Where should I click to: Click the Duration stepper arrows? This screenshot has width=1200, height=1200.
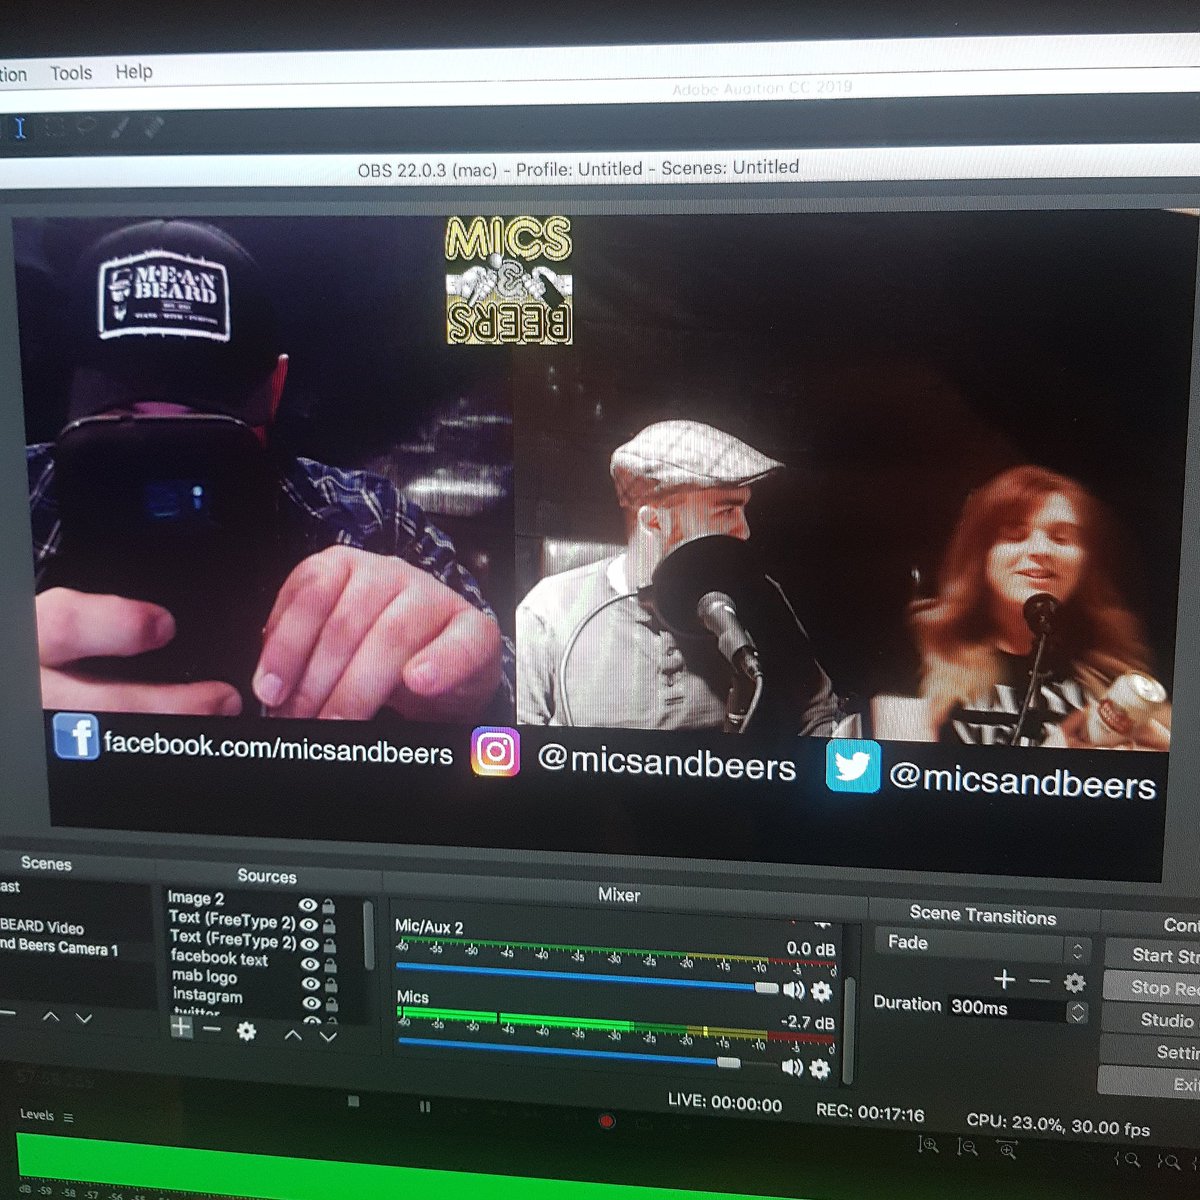tap(1077, 1012)
